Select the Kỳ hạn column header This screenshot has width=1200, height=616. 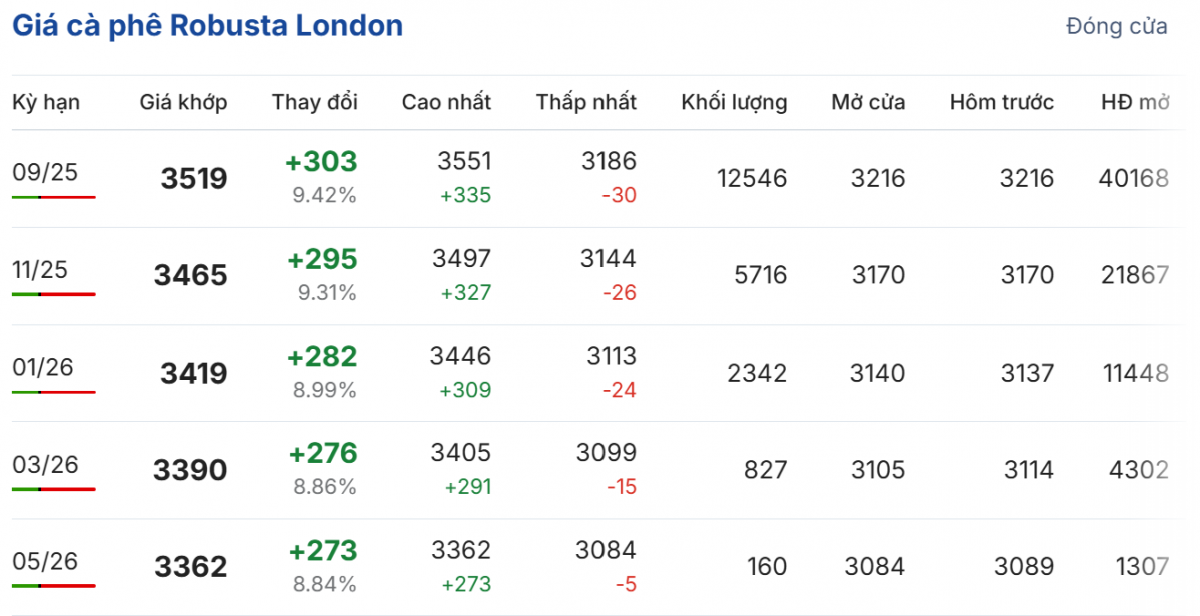coord(46,102)
